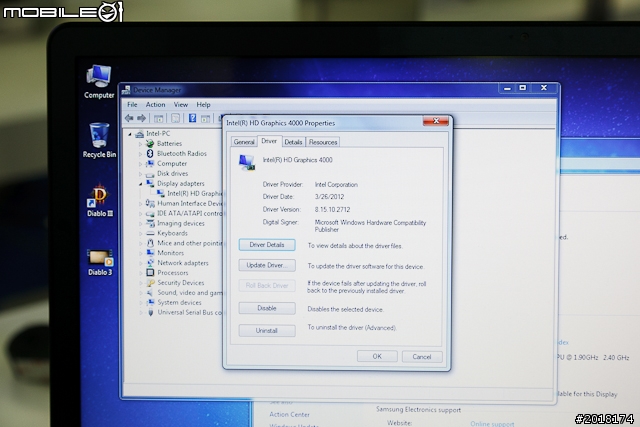640x427 pixels.
Task: Open the Diablo 3 video file icon
Action: (100, 262)
